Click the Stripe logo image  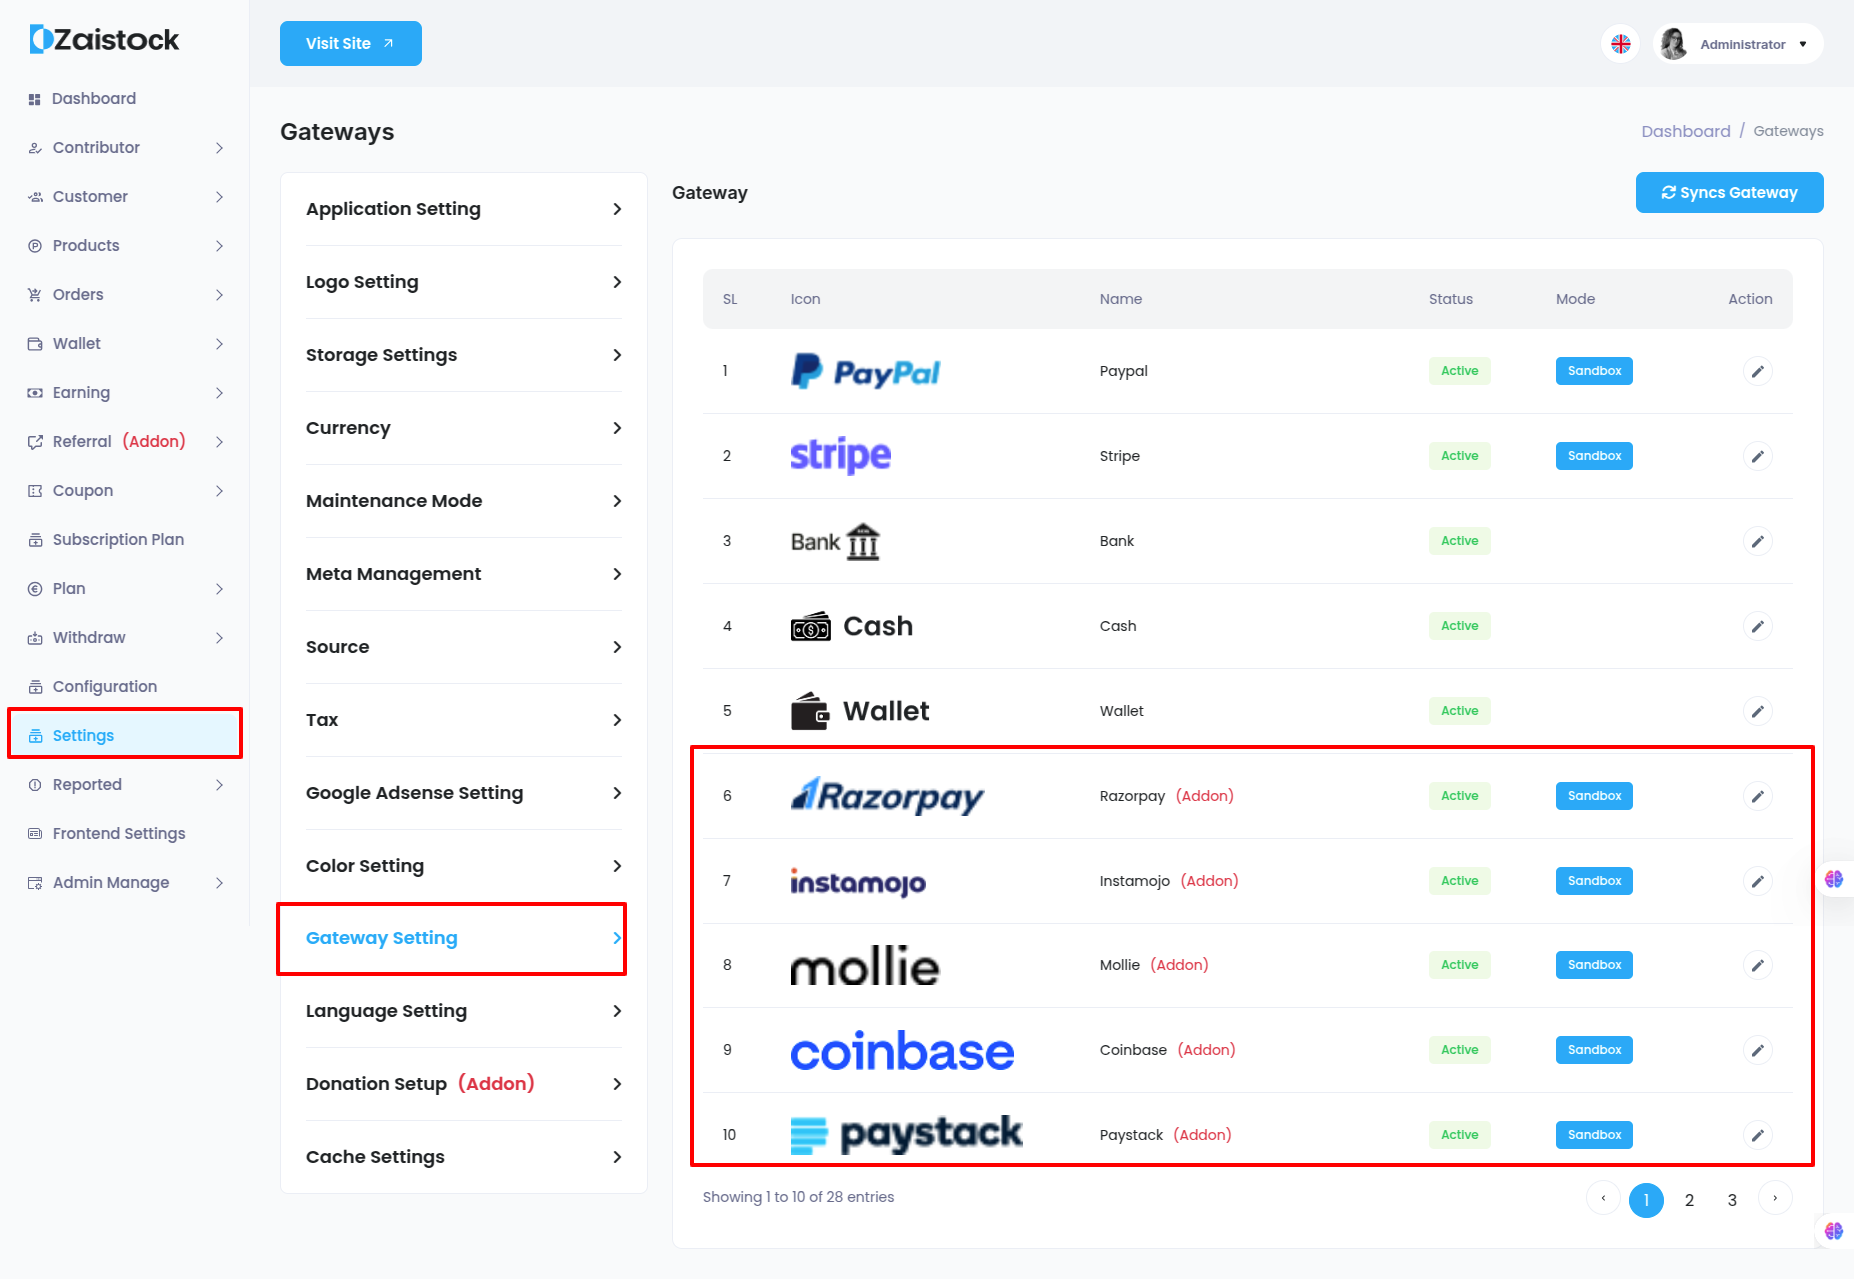[x=840, y=456]
